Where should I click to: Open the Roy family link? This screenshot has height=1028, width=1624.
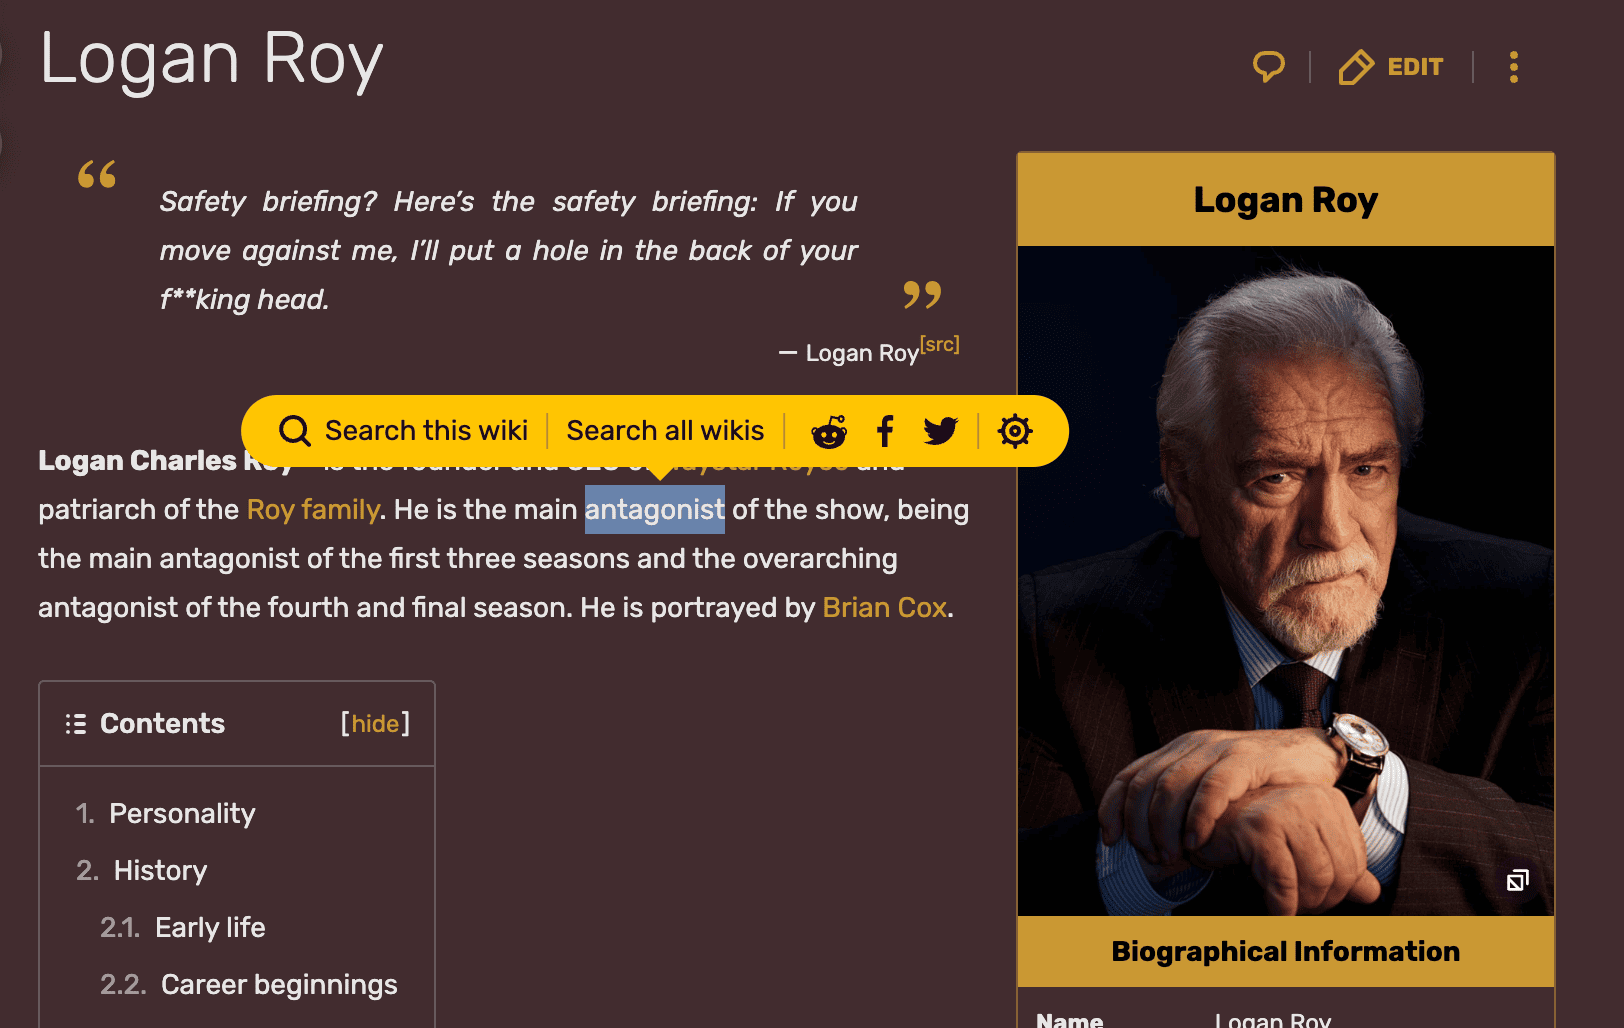[312, 510]
